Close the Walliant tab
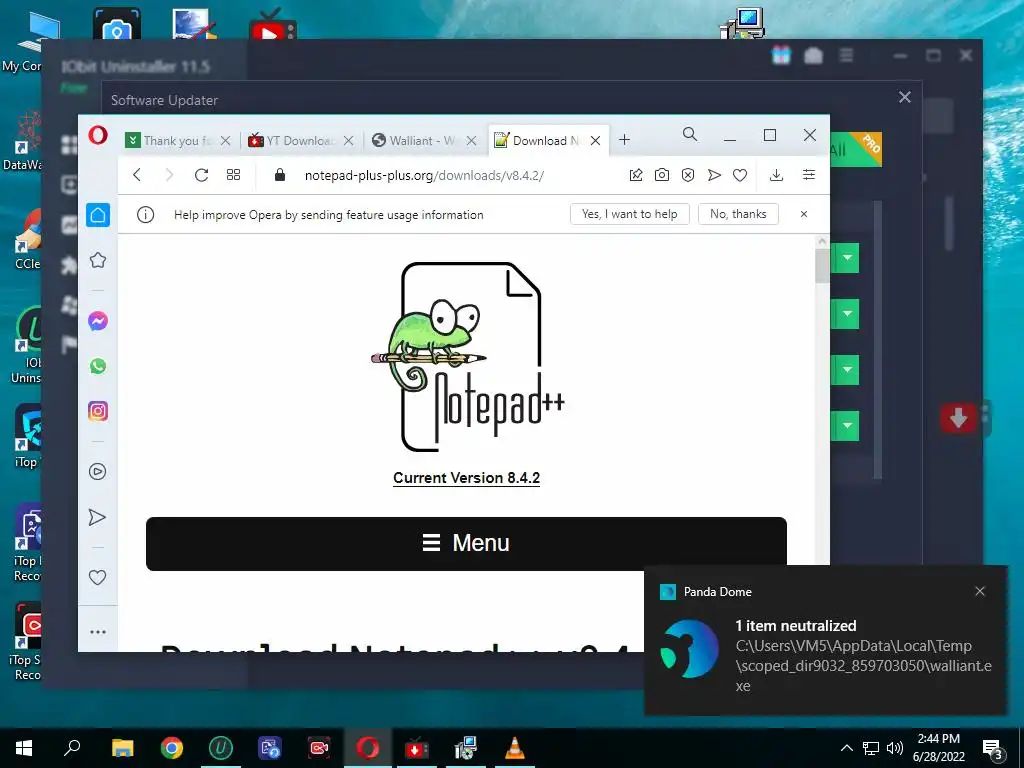This screenshot has width=1024, height=768. coord(472,140)
